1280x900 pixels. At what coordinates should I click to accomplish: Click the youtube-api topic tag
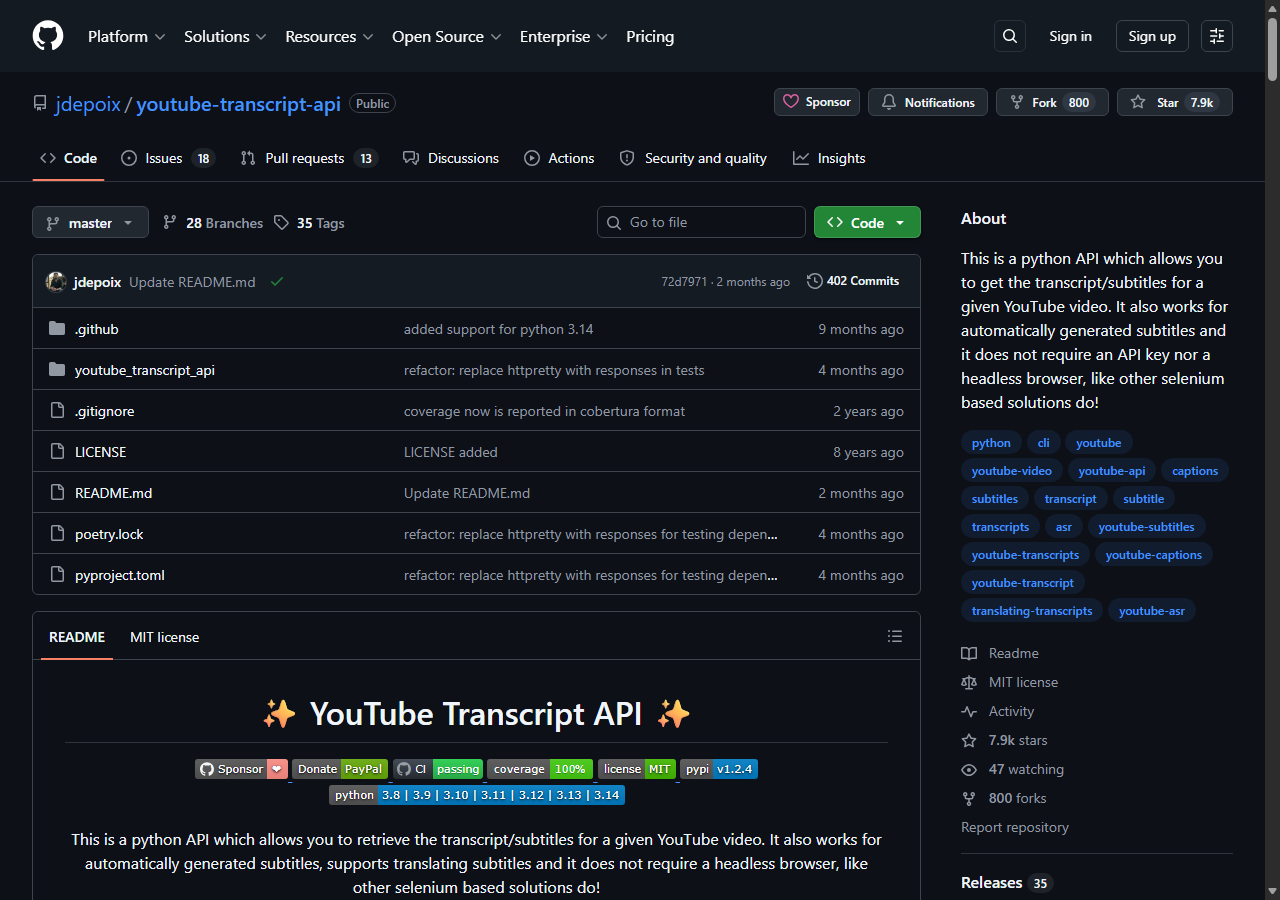[1112, 470]
